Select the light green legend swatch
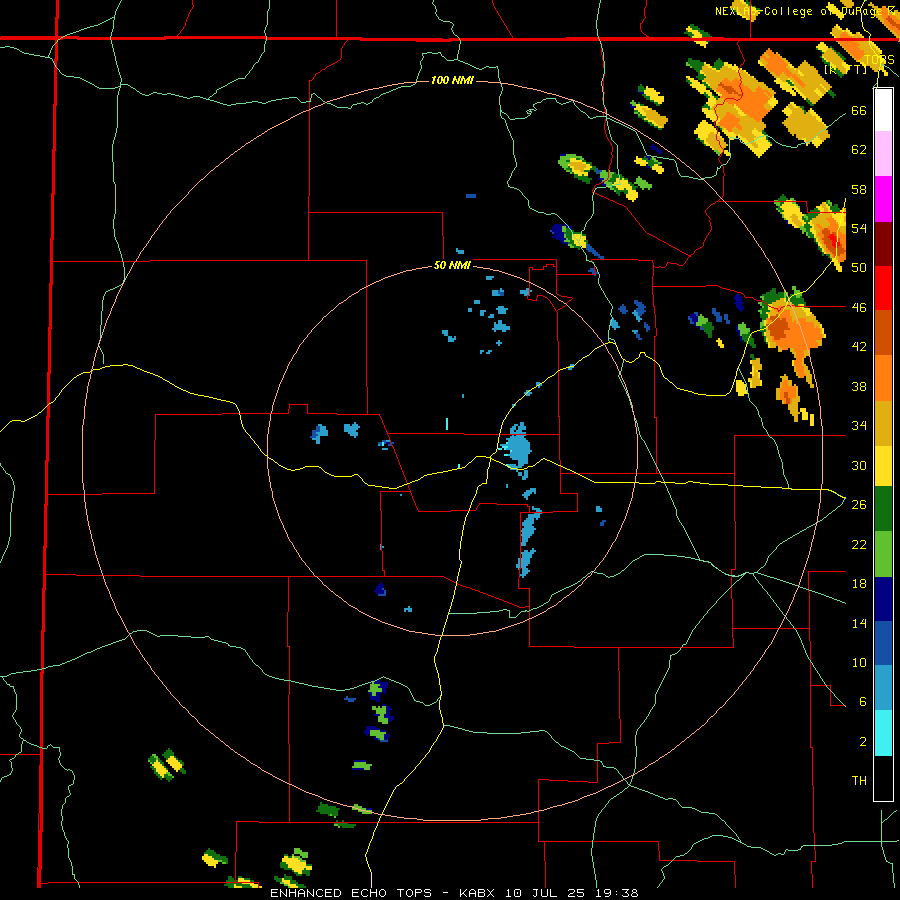Viewport: 900px width, 900px height. tap(883, 553)
